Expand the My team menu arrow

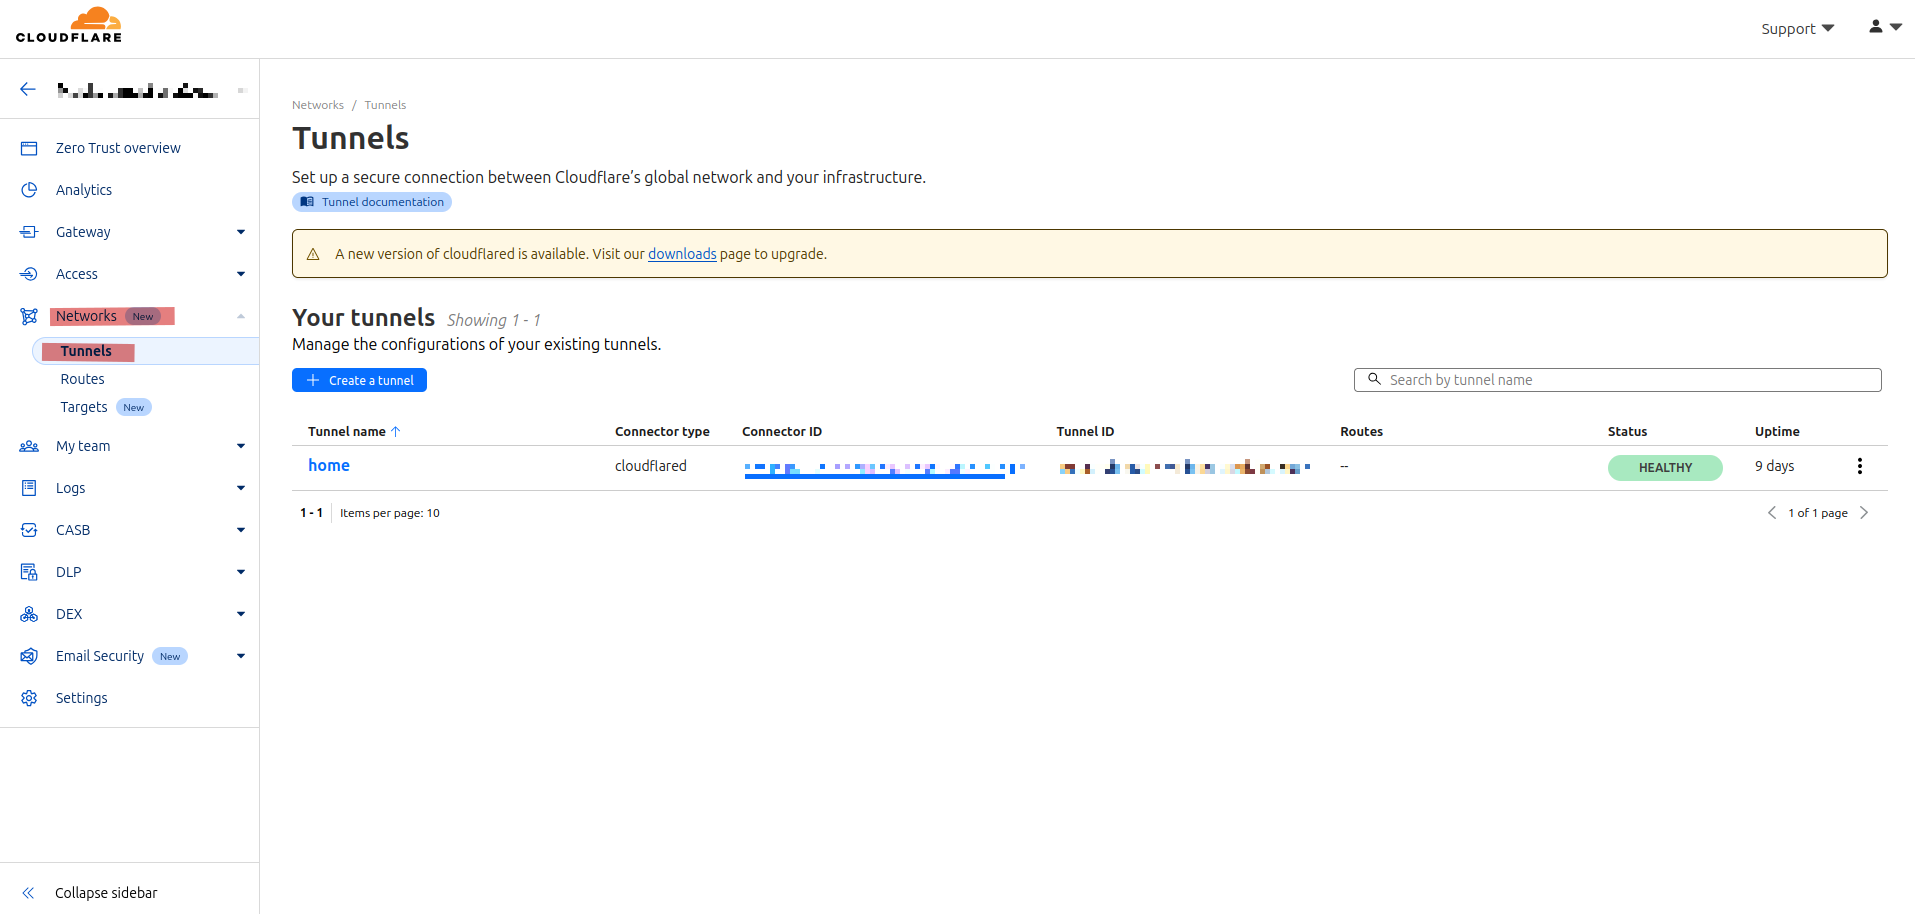(x=241, y=446)
